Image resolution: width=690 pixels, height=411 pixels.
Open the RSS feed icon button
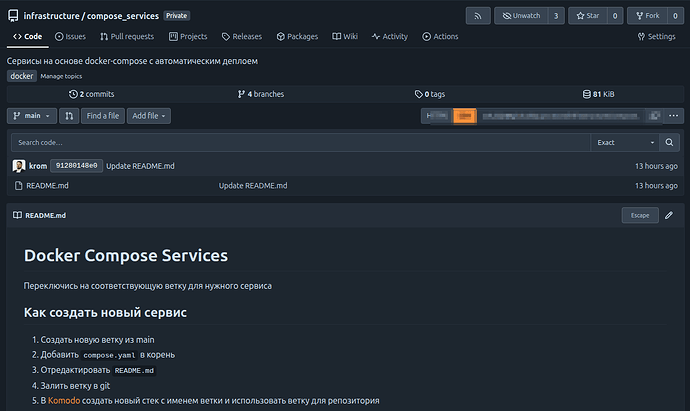pos(478,16)
